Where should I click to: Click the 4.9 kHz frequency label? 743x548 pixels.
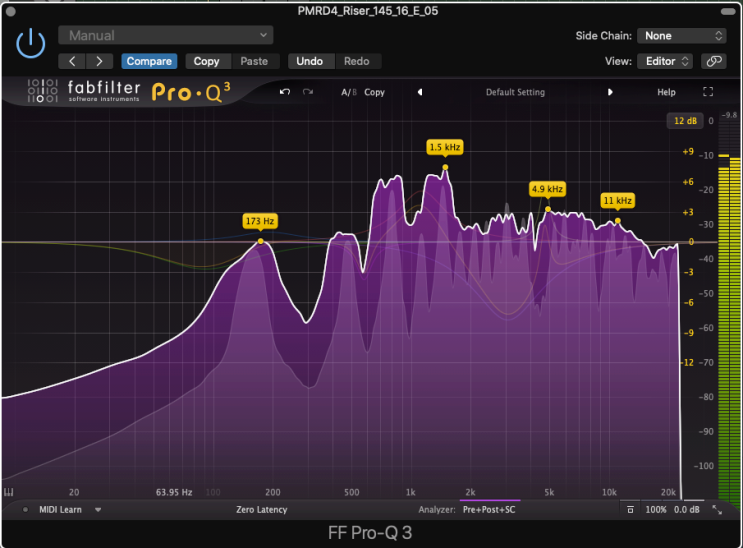pos(547,189)
